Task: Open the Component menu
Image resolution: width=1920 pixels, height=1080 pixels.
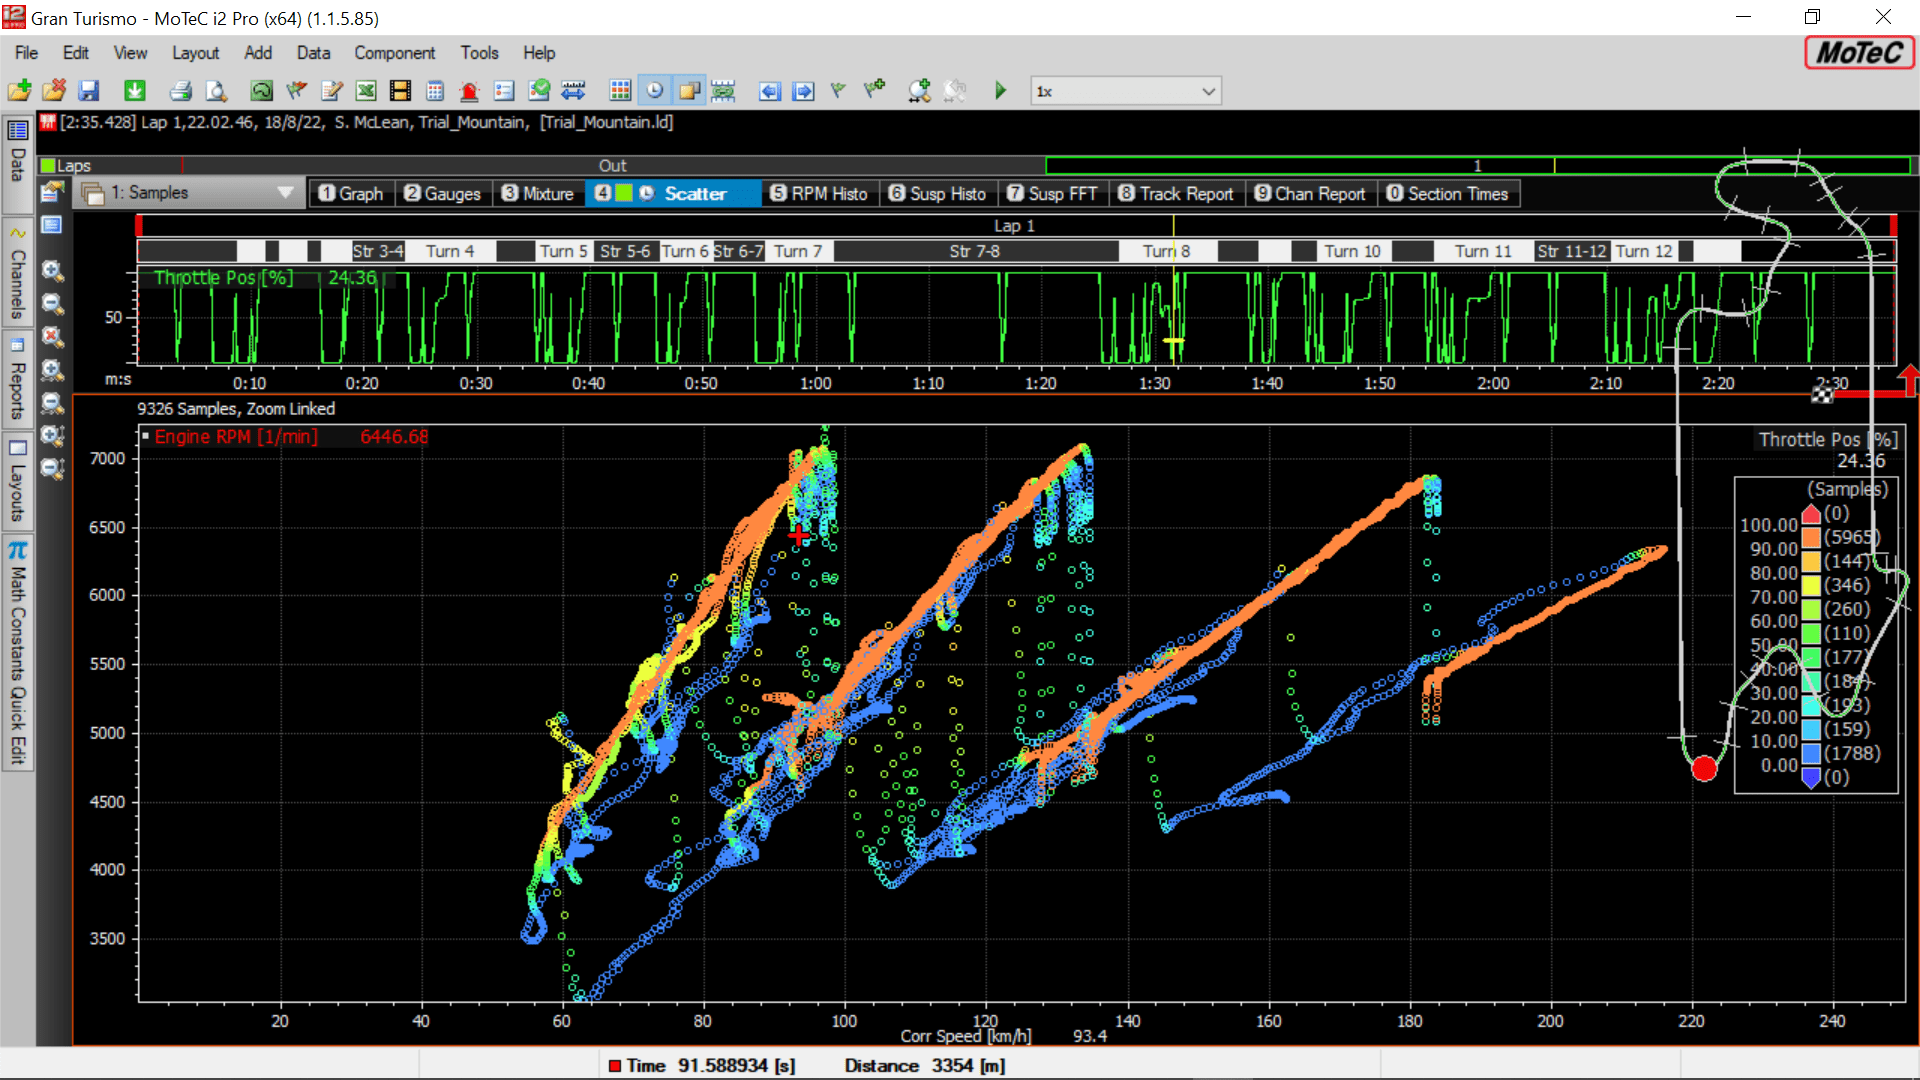Action: tap(394, 53)
